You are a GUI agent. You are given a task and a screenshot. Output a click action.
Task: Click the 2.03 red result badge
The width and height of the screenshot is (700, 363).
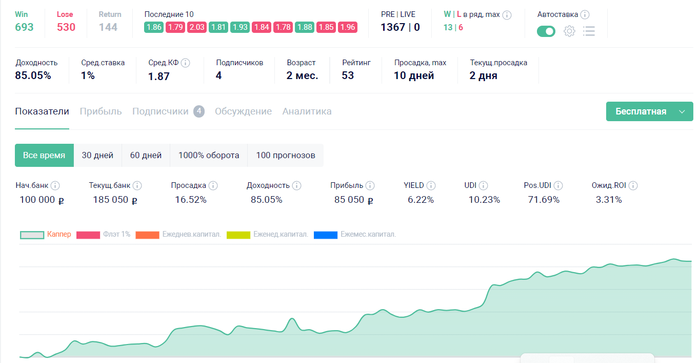pos(196,27)
